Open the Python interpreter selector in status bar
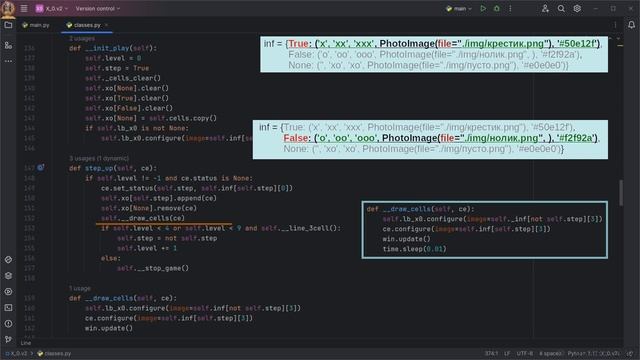 593,353
